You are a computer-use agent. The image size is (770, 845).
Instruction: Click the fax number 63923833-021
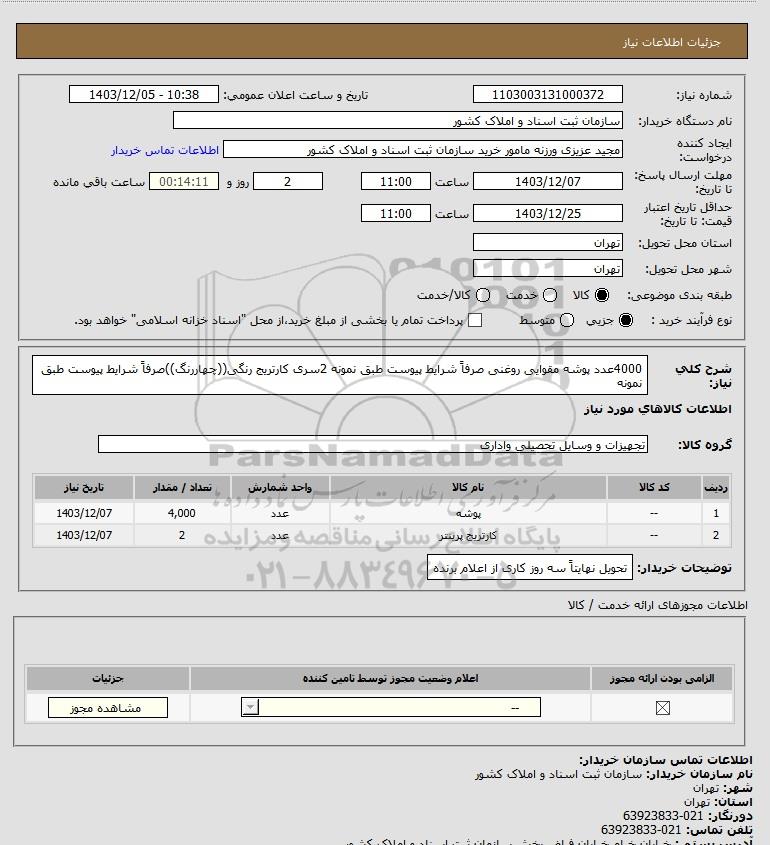click(x=663, y=816)
